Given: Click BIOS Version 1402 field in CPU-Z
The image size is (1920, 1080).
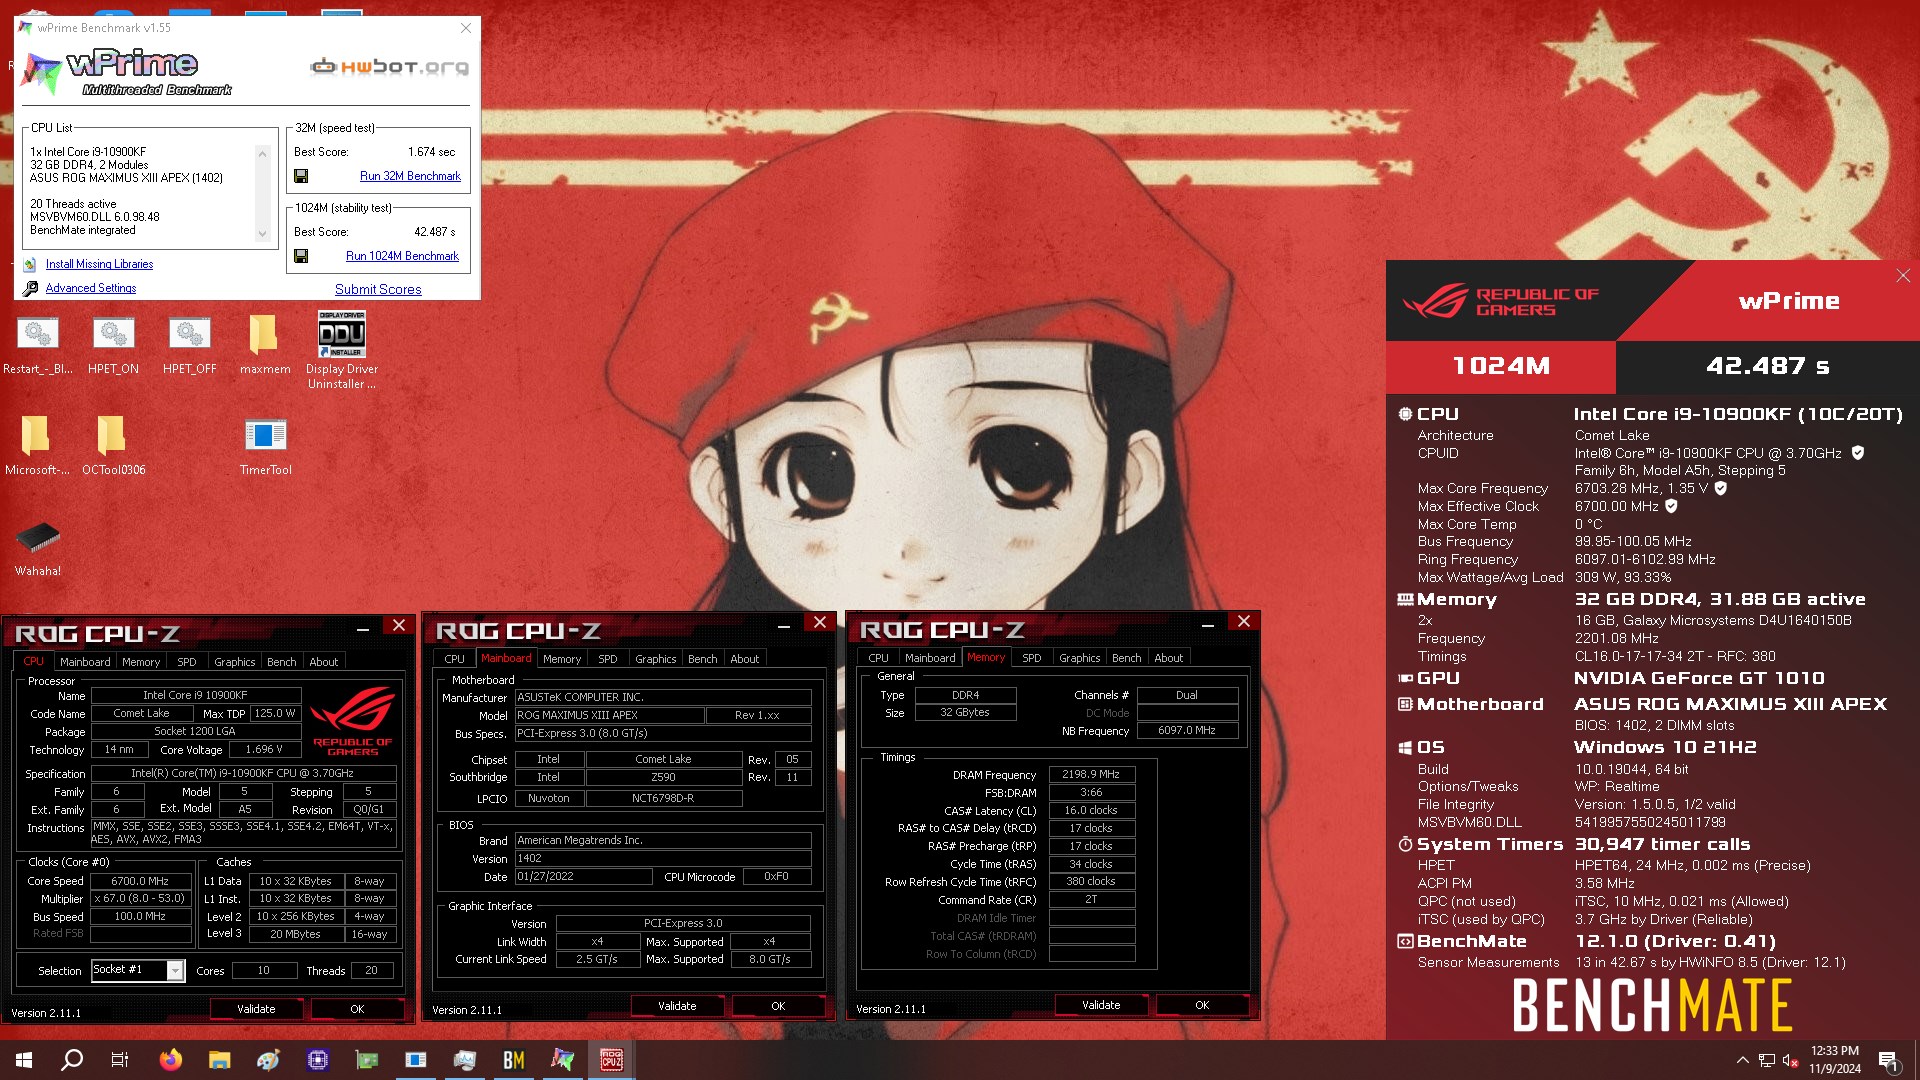Looking at the screenshot, I should [663, 858].
